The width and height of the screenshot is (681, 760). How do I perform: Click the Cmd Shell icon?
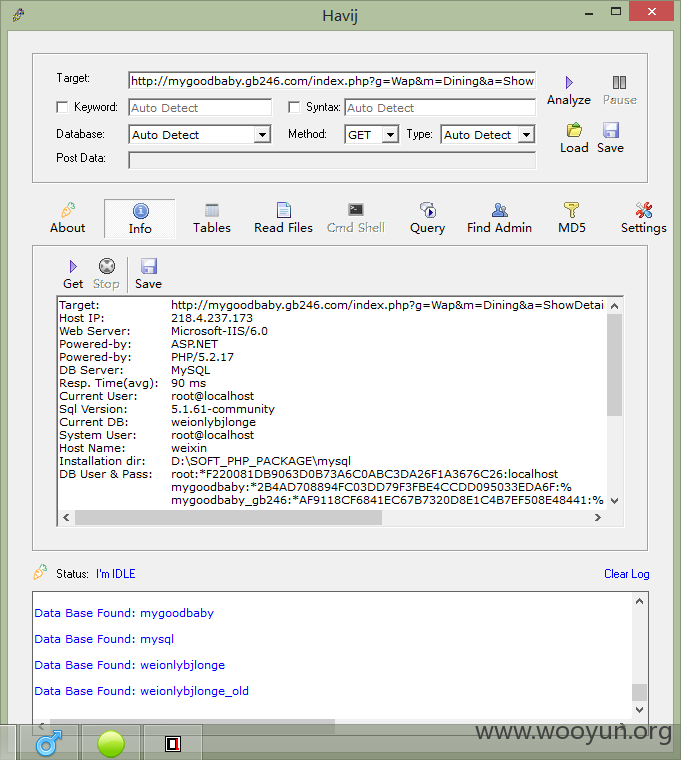(356, 209)
